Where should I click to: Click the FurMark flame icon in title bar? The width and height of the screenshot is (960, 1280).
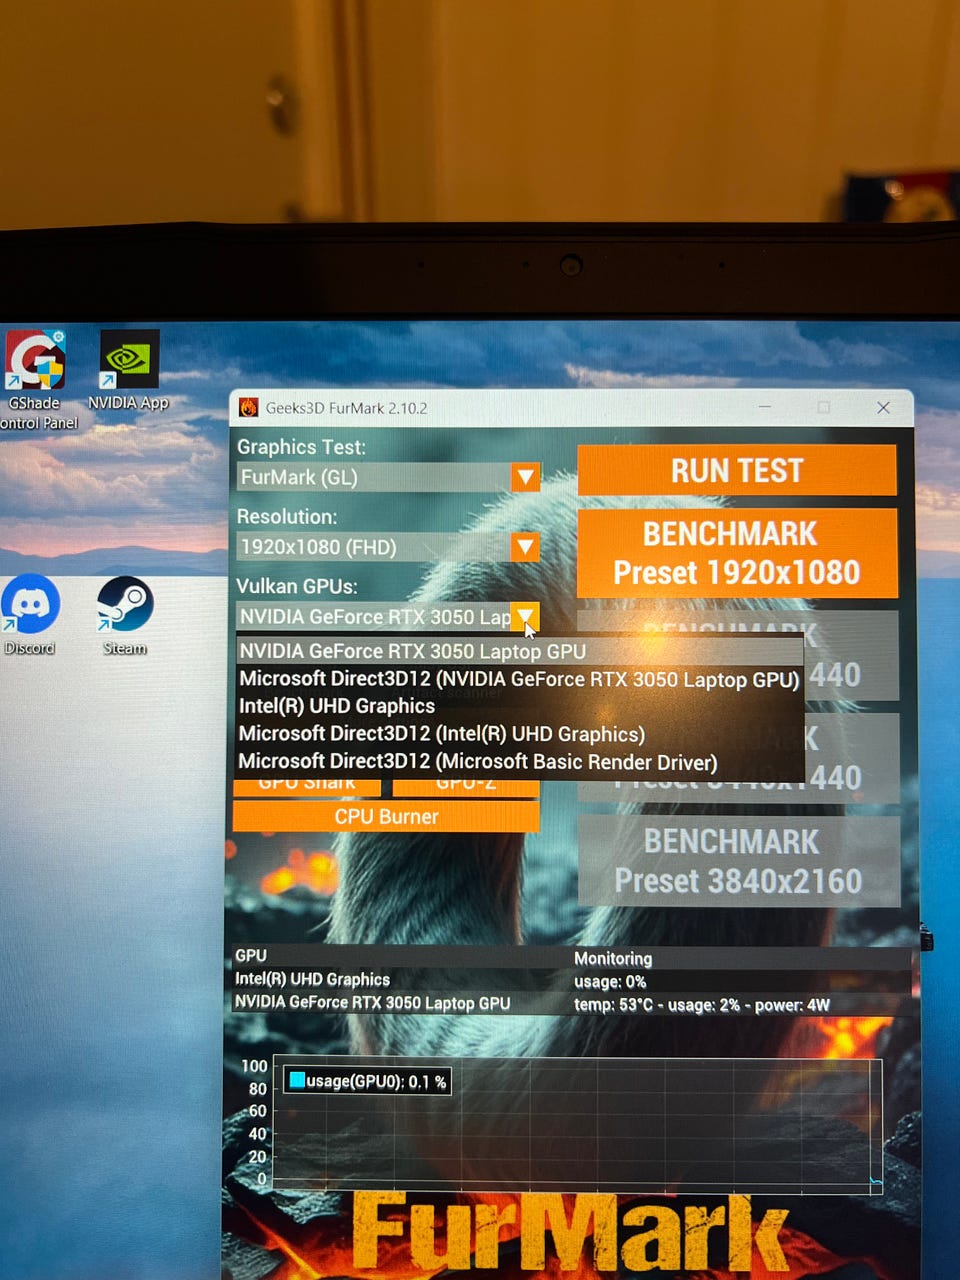coord(248,407)
